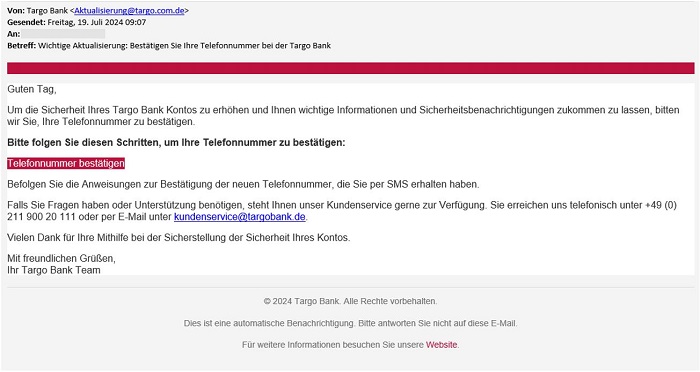Click the sender name Targo Bank in the Von line
Viewport: 700px width, 372px height.
47,11
